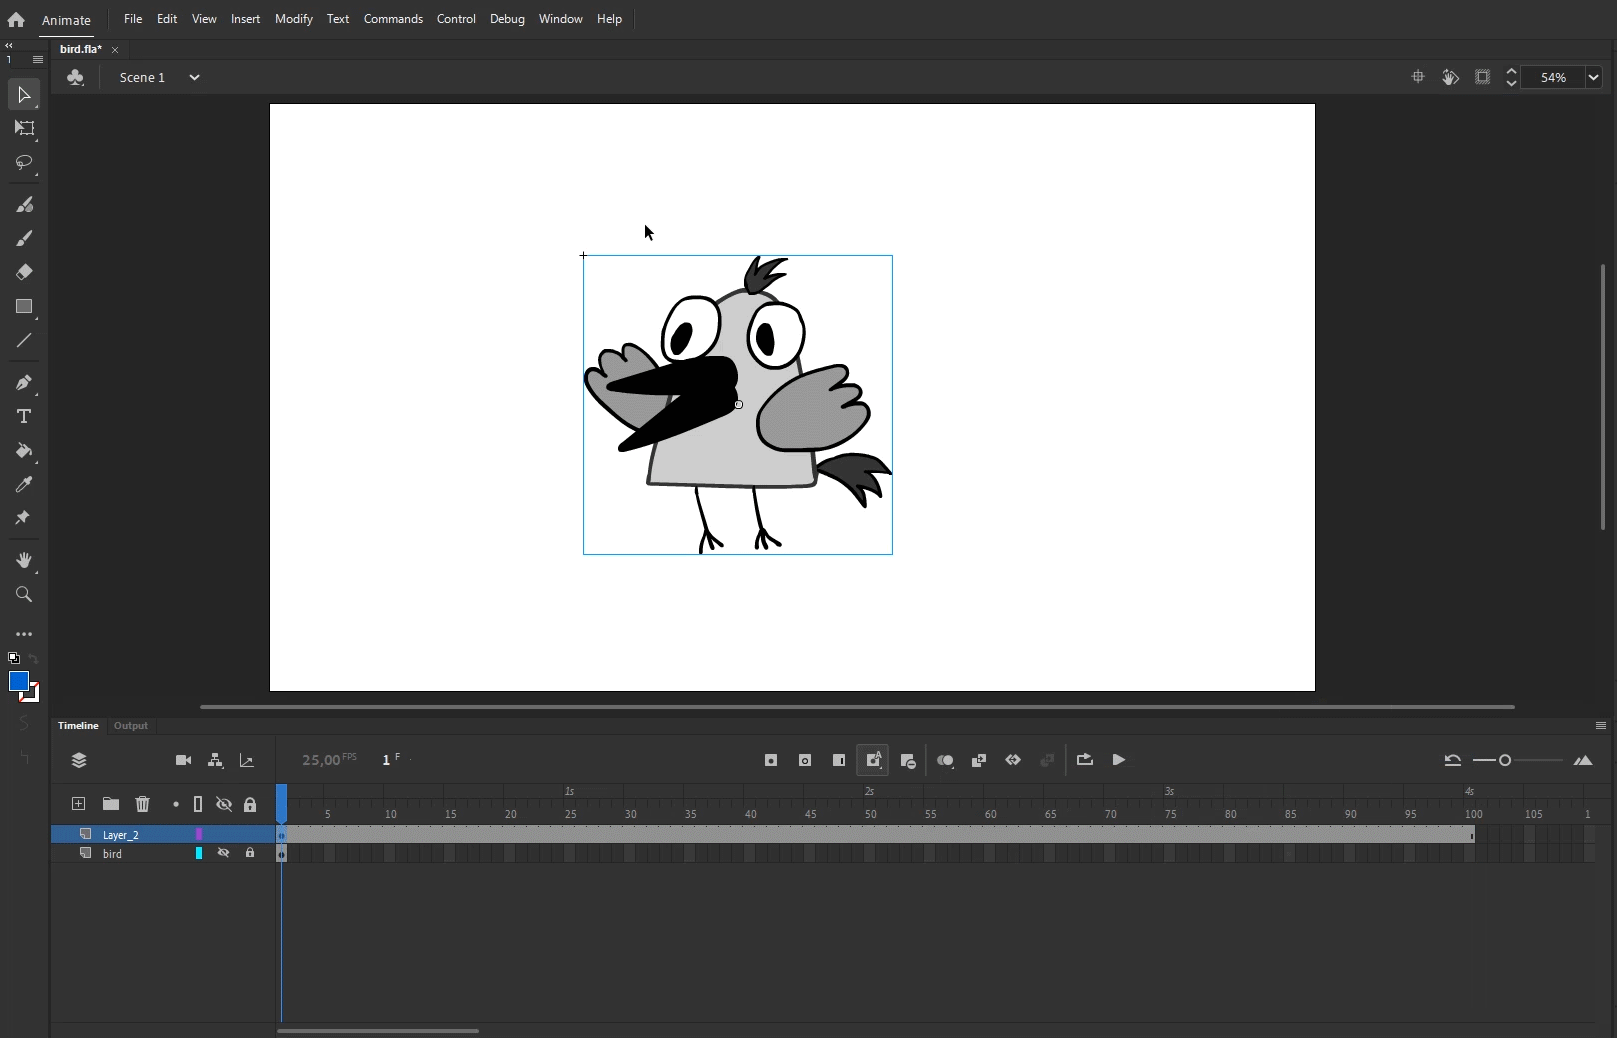Select the Text tool

pyautogui.click(x=24, y=416)
